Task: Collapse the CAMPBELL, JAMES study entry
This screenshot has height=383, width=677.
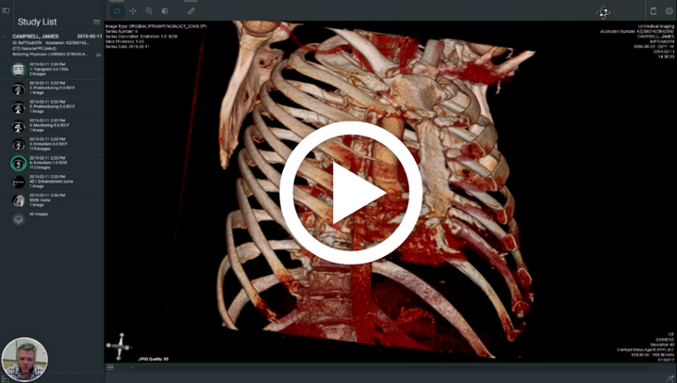Action: pyautogui.click(x=4, y=37)
